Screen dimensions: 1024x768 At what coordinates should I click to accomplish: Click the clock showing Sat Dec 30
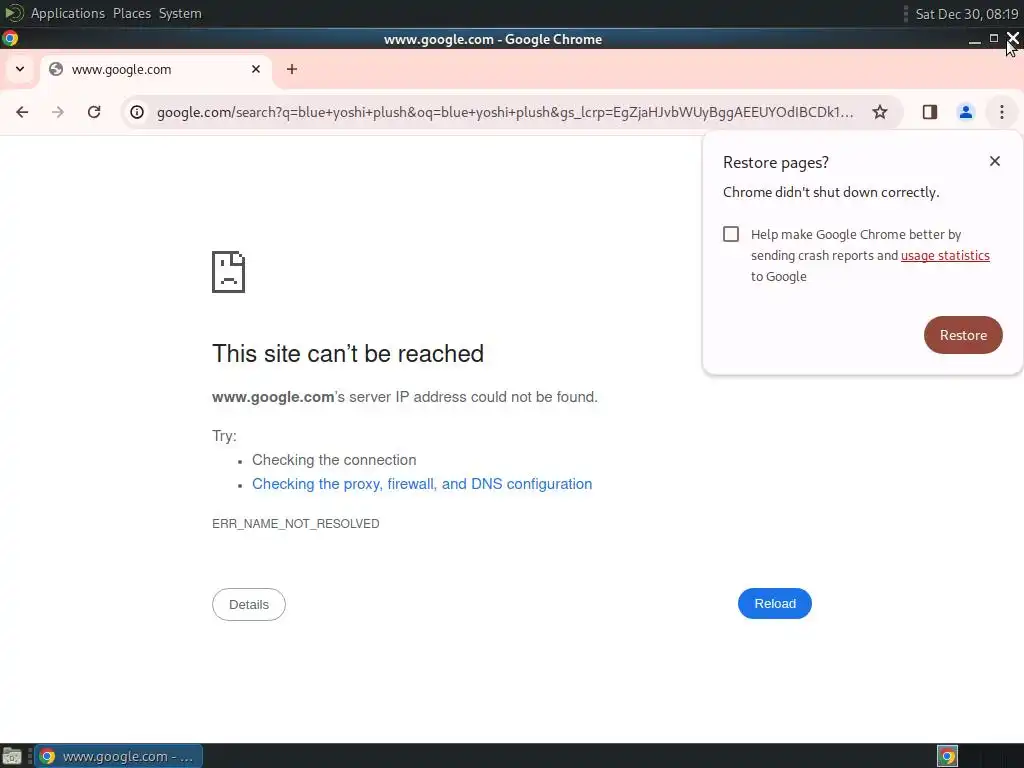point(967,14)
